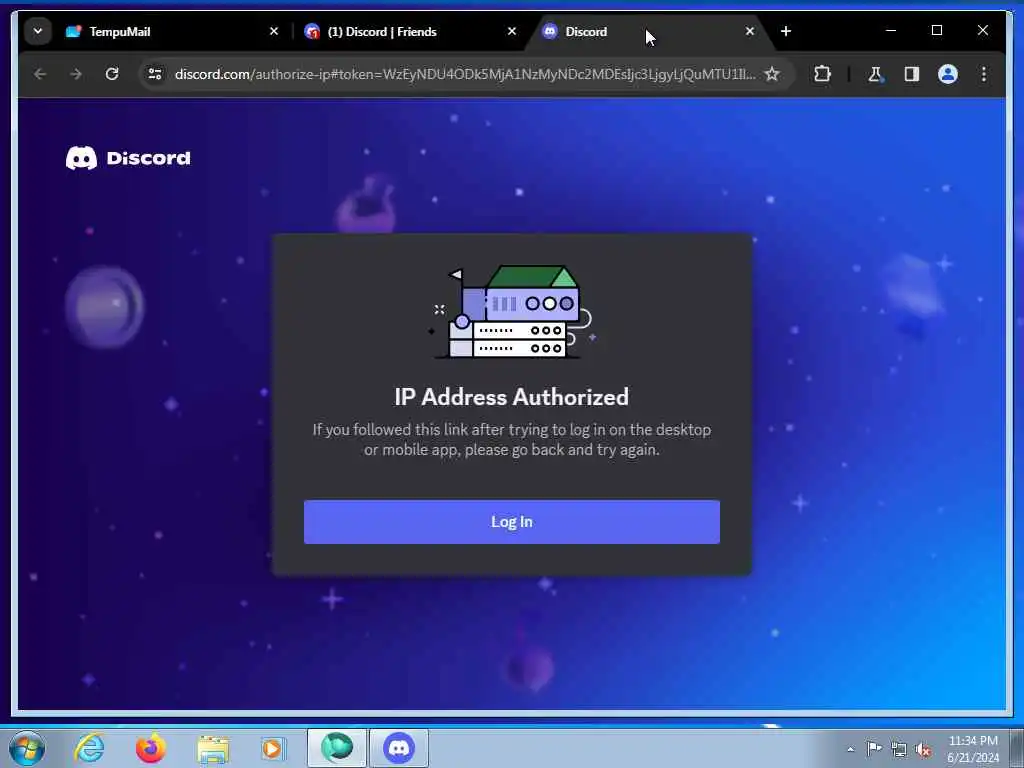Screen dimensions: 1024x768
Task: Click the Log In button
Action: [511, 522]
